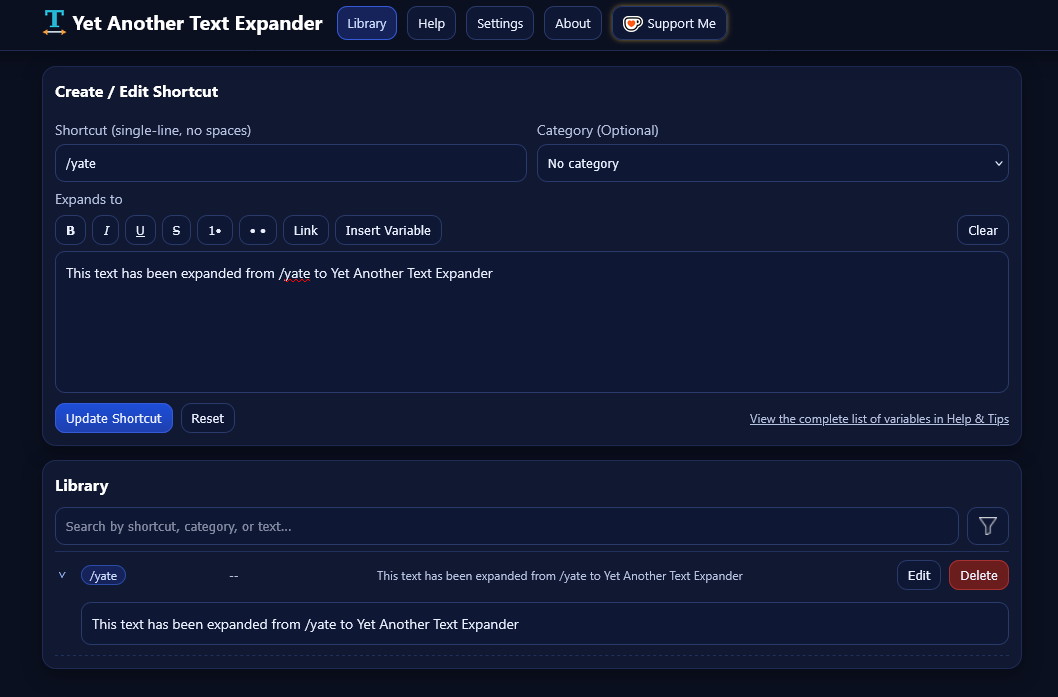Open the library filter icon
This screenshot has height=697, width=1058.
pos(987,526)
